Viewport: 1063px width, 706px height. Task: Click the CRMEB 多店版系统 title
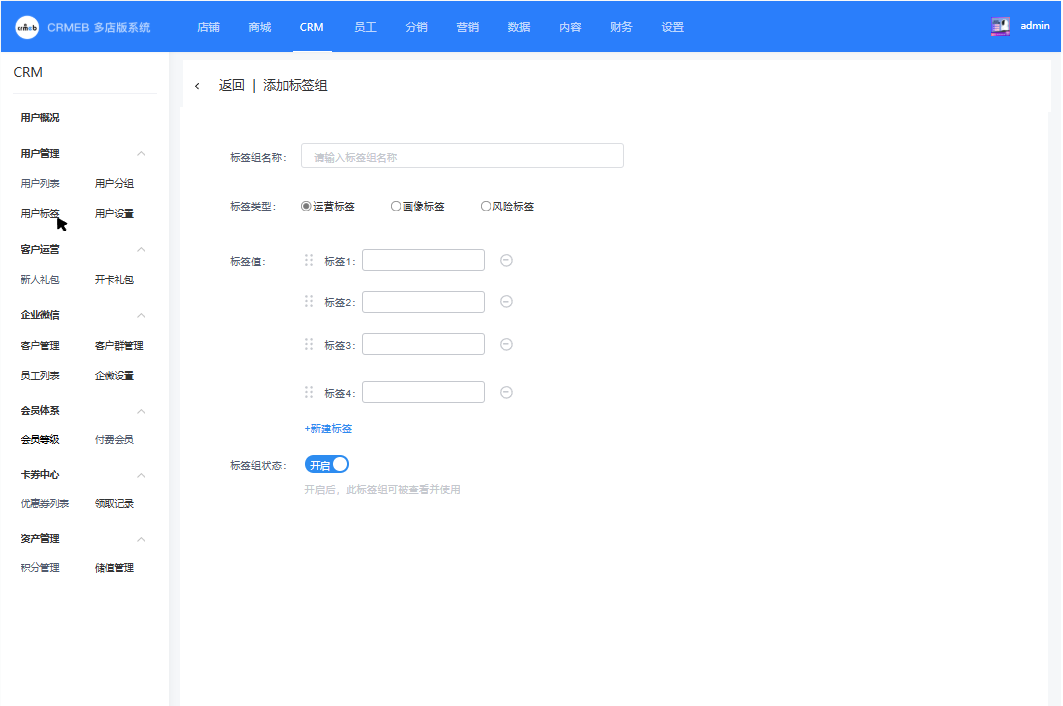pos(99,28)
